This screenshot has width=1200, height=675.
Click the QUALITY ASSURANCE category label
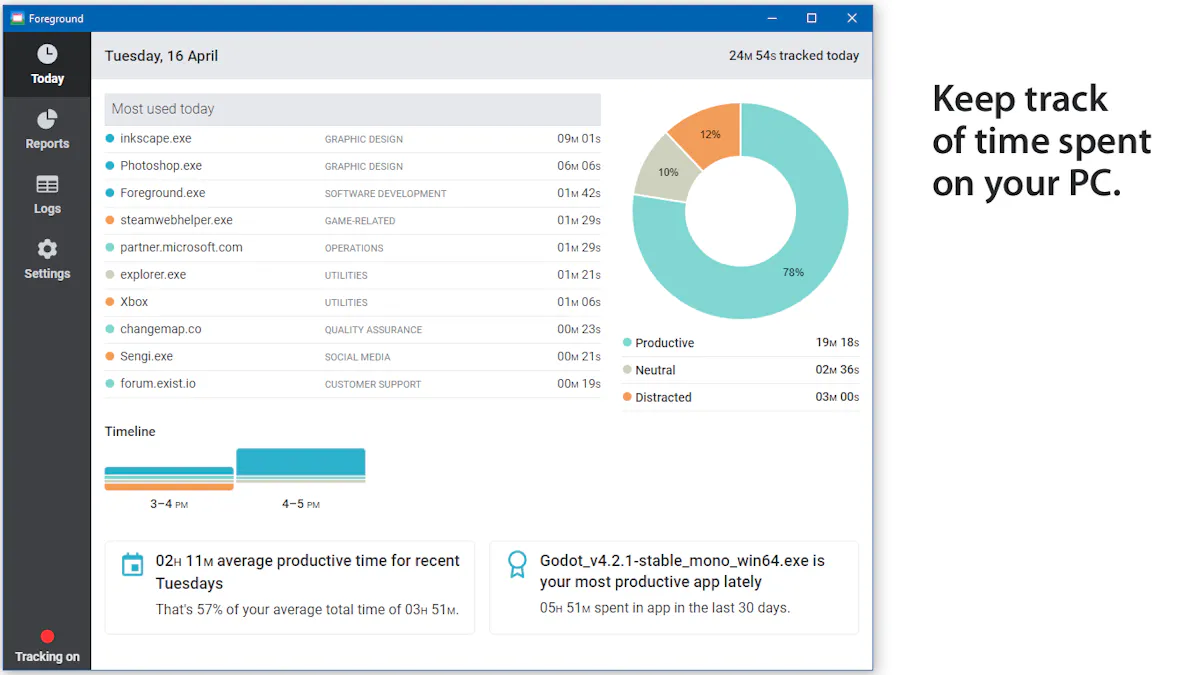pyautogui.click(x=373, y=330)
